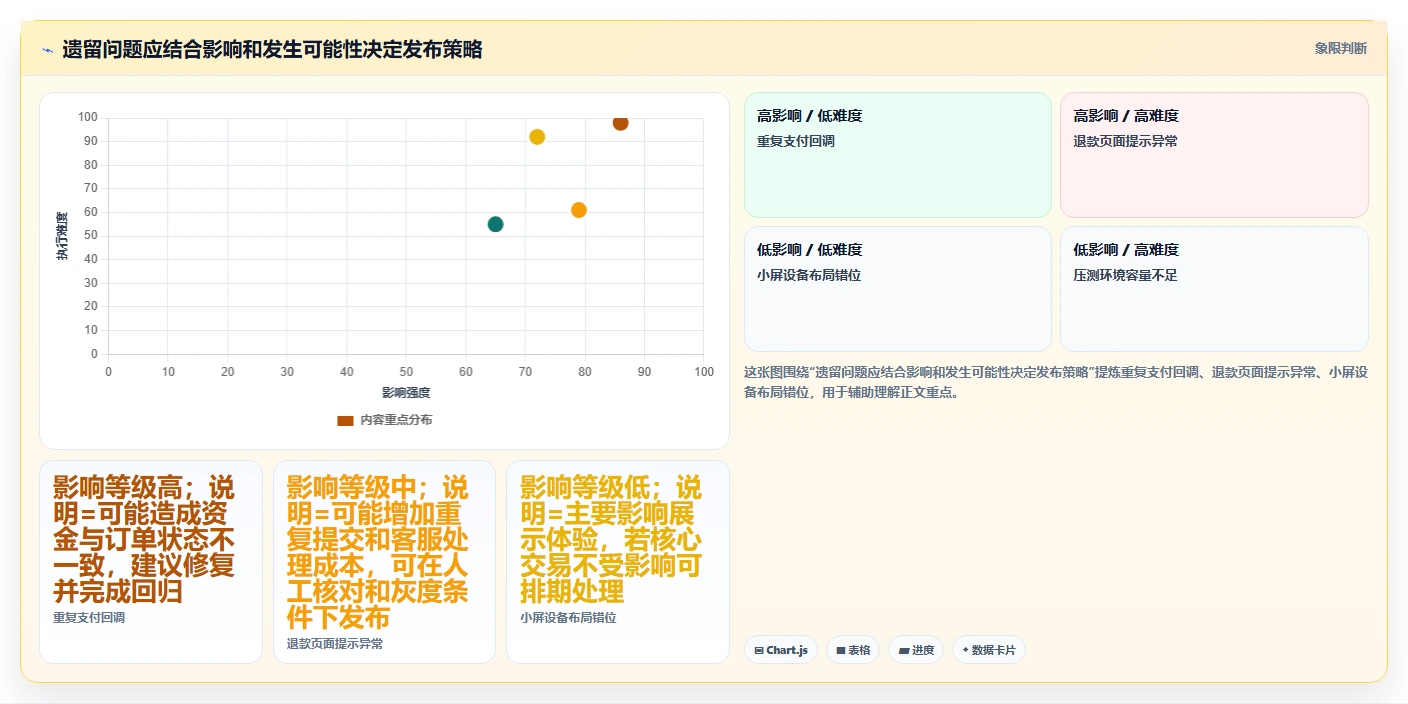Click the 象限判断 badge in the header

coord(1340,49)
